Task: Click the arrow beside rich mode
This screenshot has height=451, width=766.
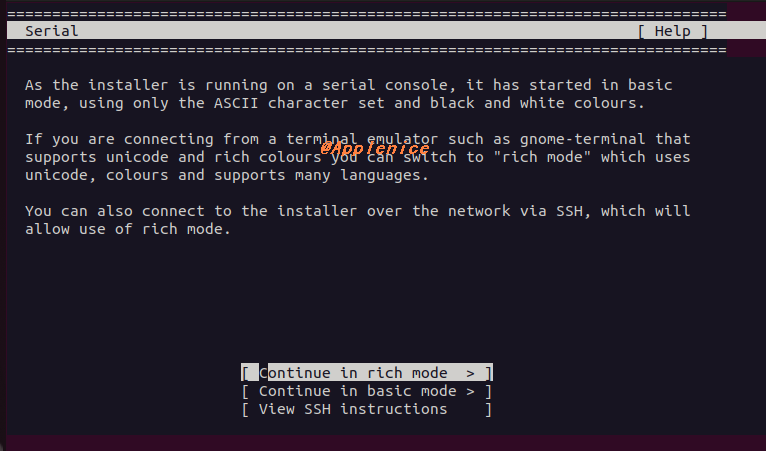Action: pyautogui.click(x=470, y=373)
